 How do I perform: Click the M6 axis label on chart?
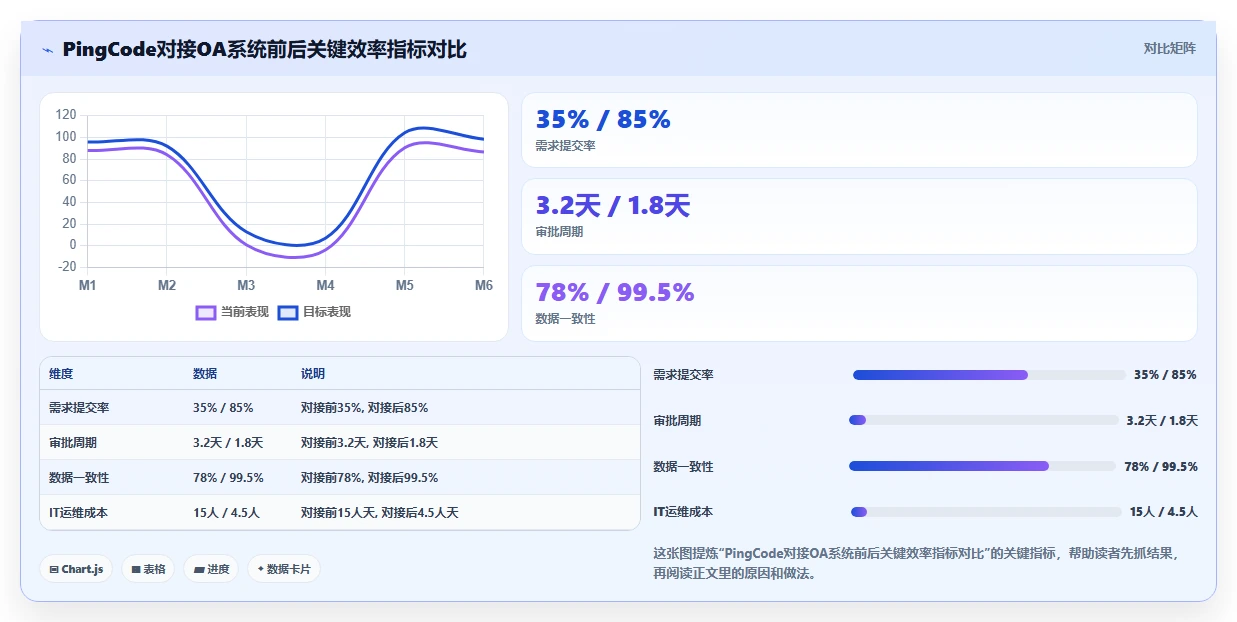[x=484, y=285]
